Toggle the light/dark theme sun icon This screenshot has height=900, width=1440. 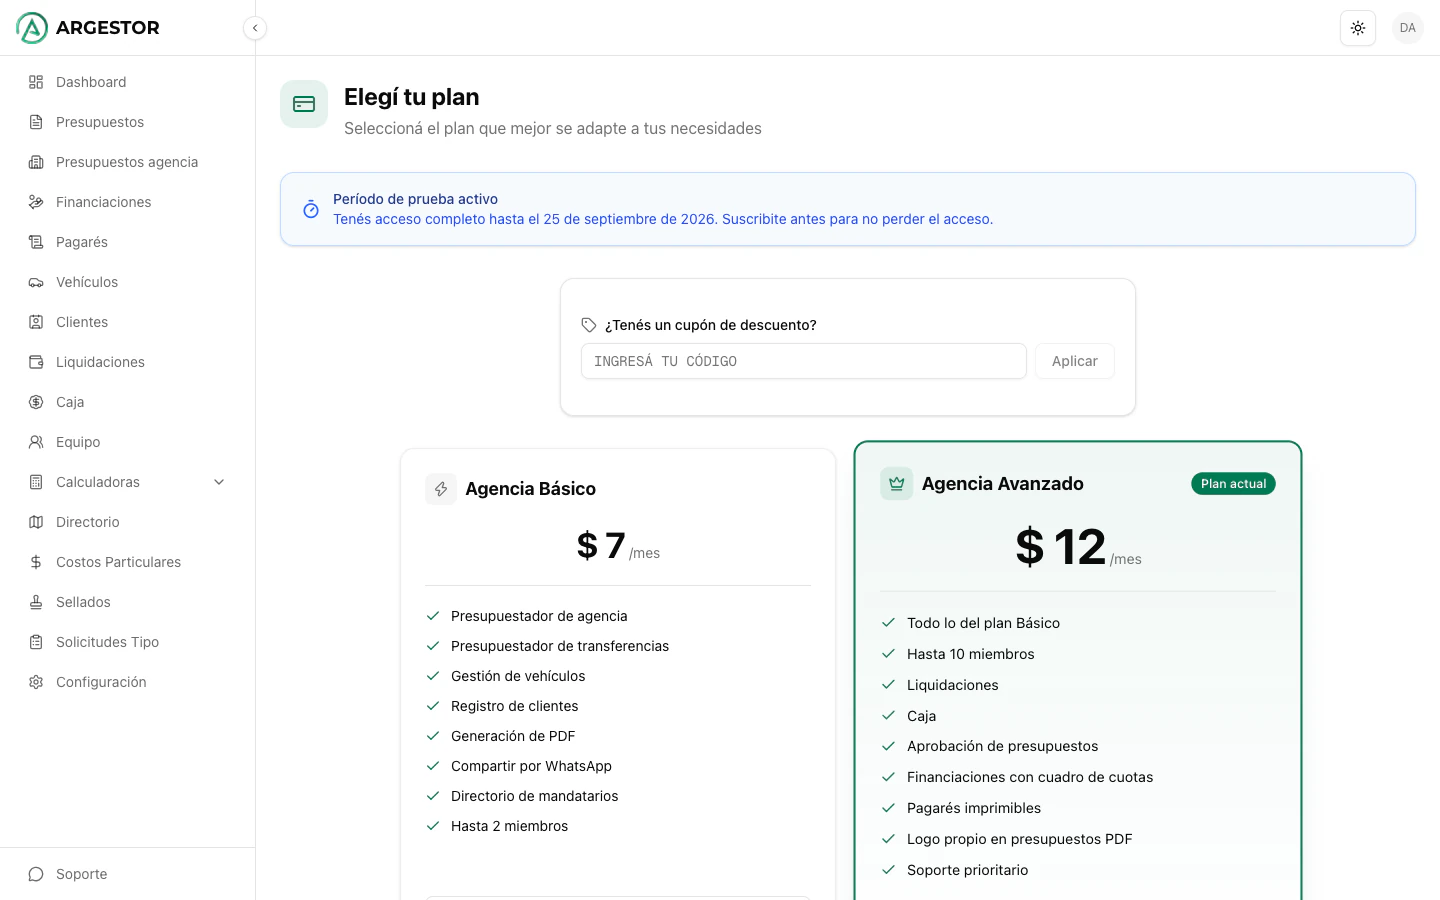point(1358,28)
